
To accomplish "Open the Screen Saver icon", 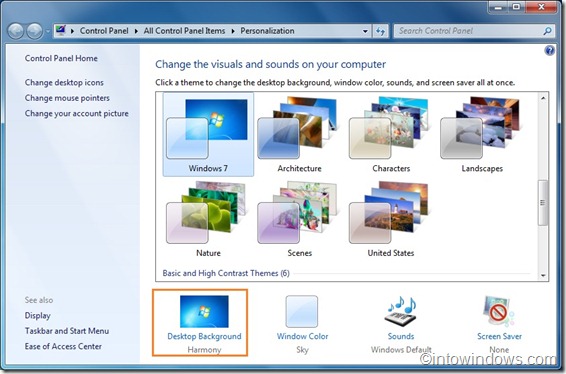I will click(x=499, y=311).
